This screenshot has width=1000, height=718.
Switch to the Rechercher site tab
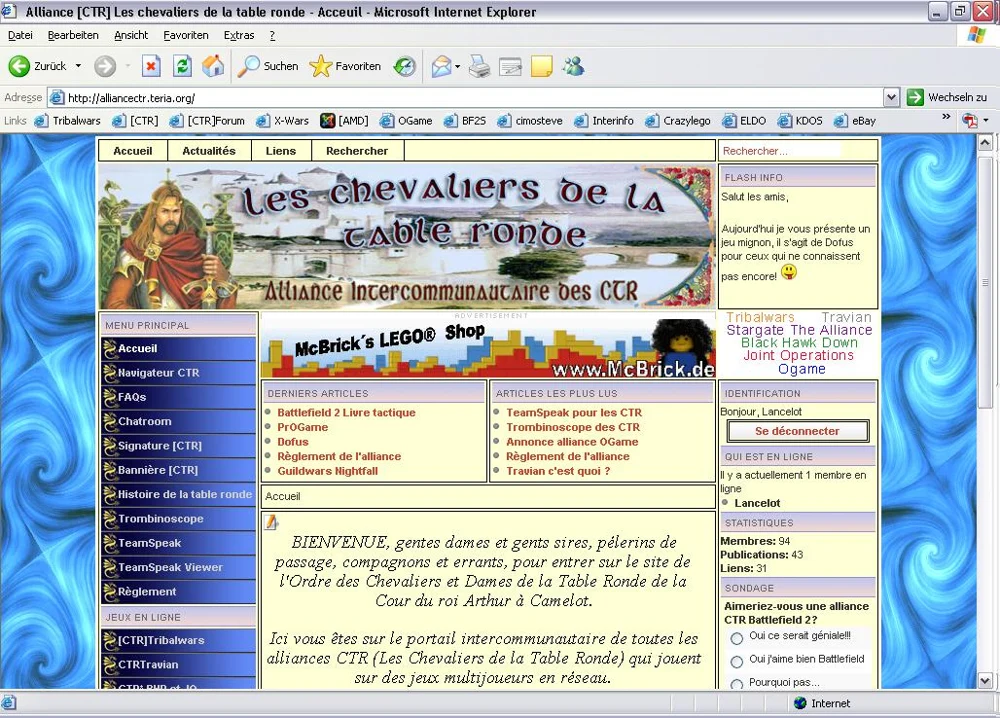357,150
